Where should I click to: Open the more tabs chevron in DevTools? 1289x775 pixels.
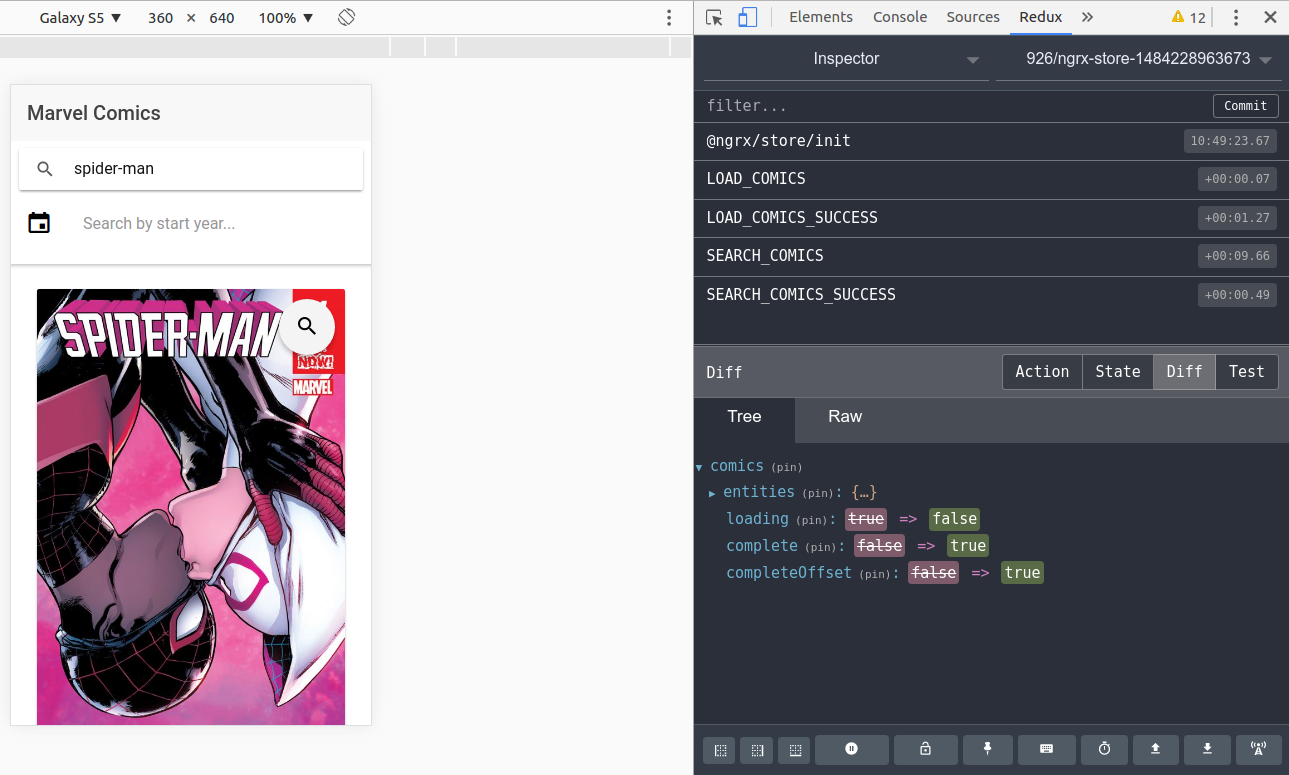point(1088,17)
